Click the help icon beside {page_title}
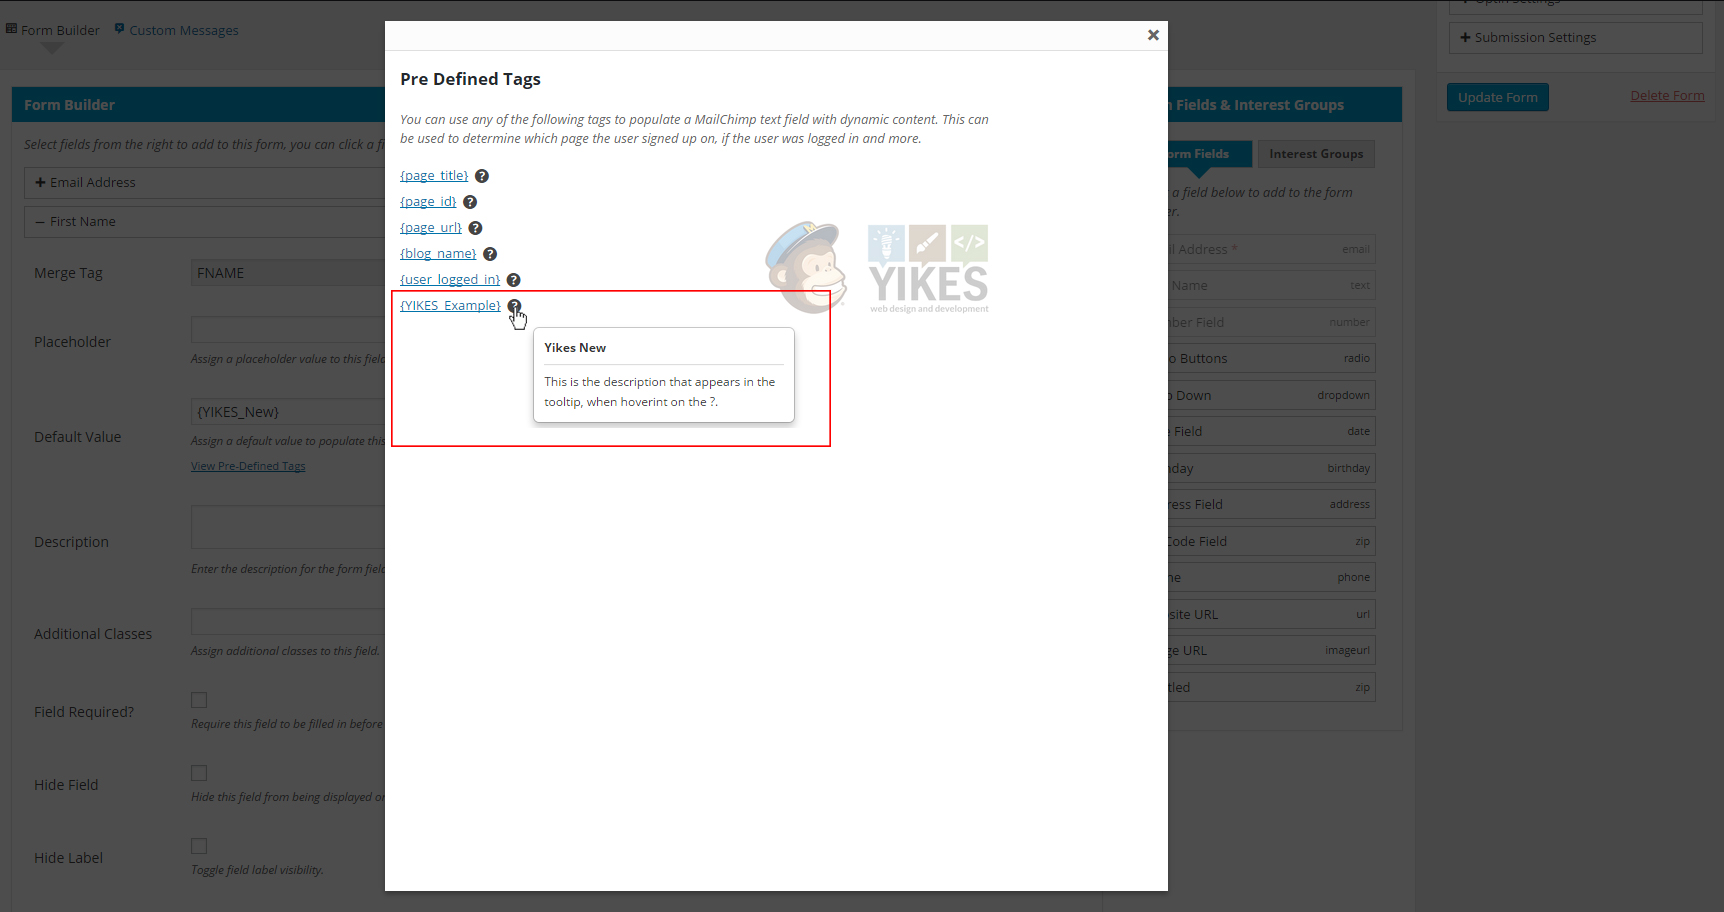The image size is (1724, 912). 482,176
